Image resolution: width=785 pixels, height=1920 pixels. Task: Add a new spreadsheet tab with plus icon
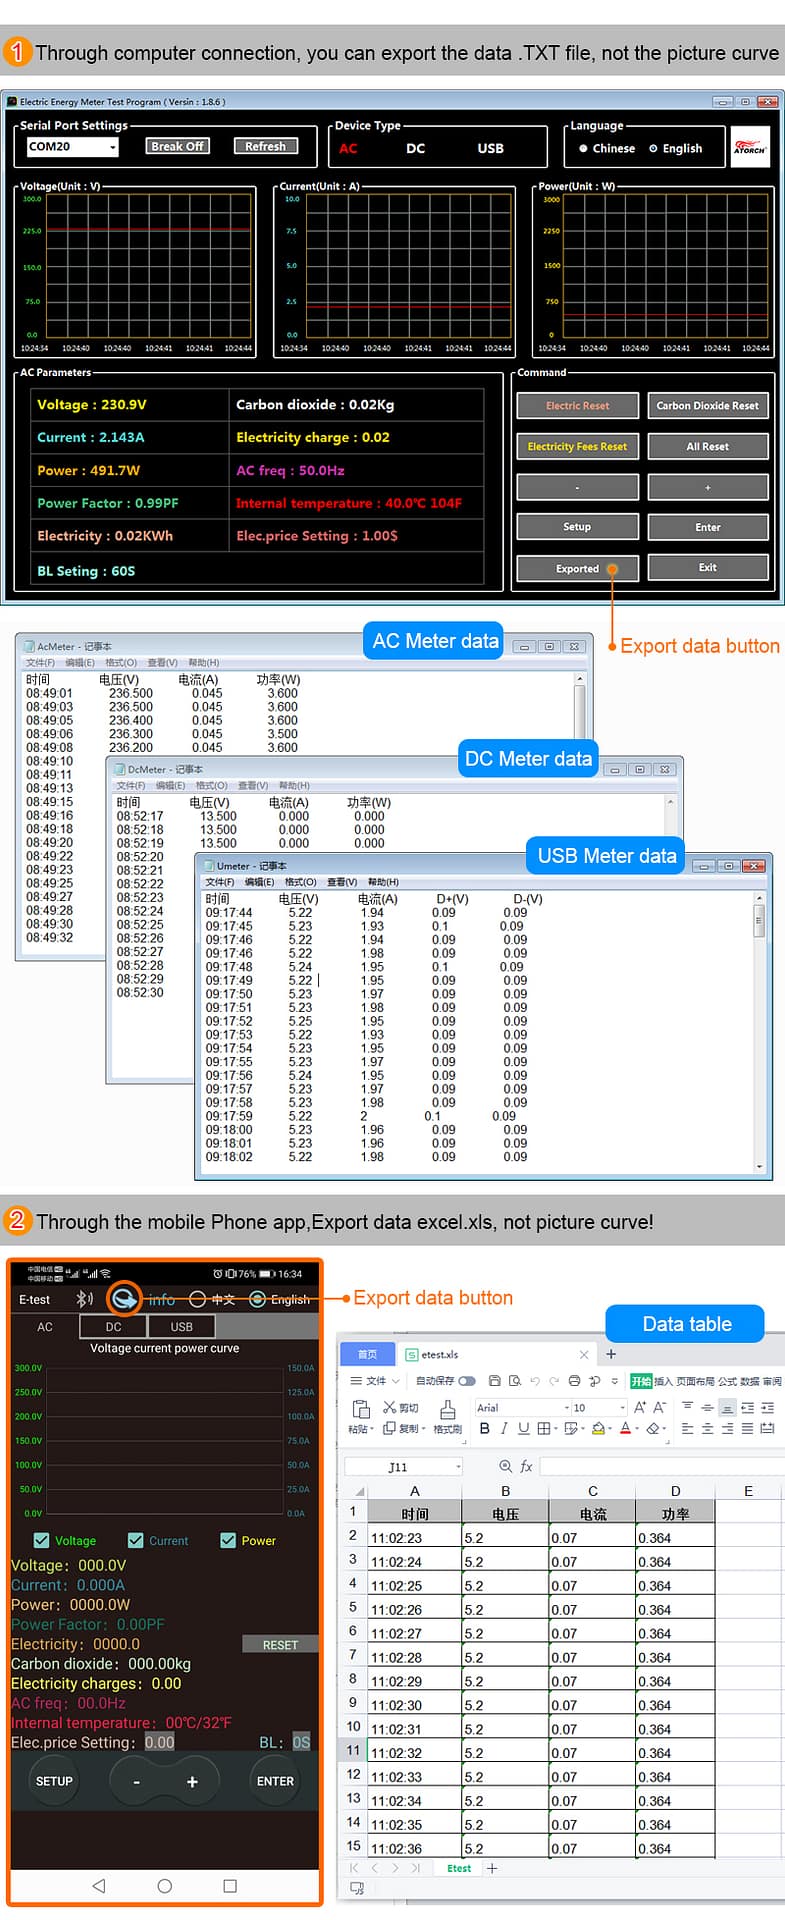[611, 1354]
